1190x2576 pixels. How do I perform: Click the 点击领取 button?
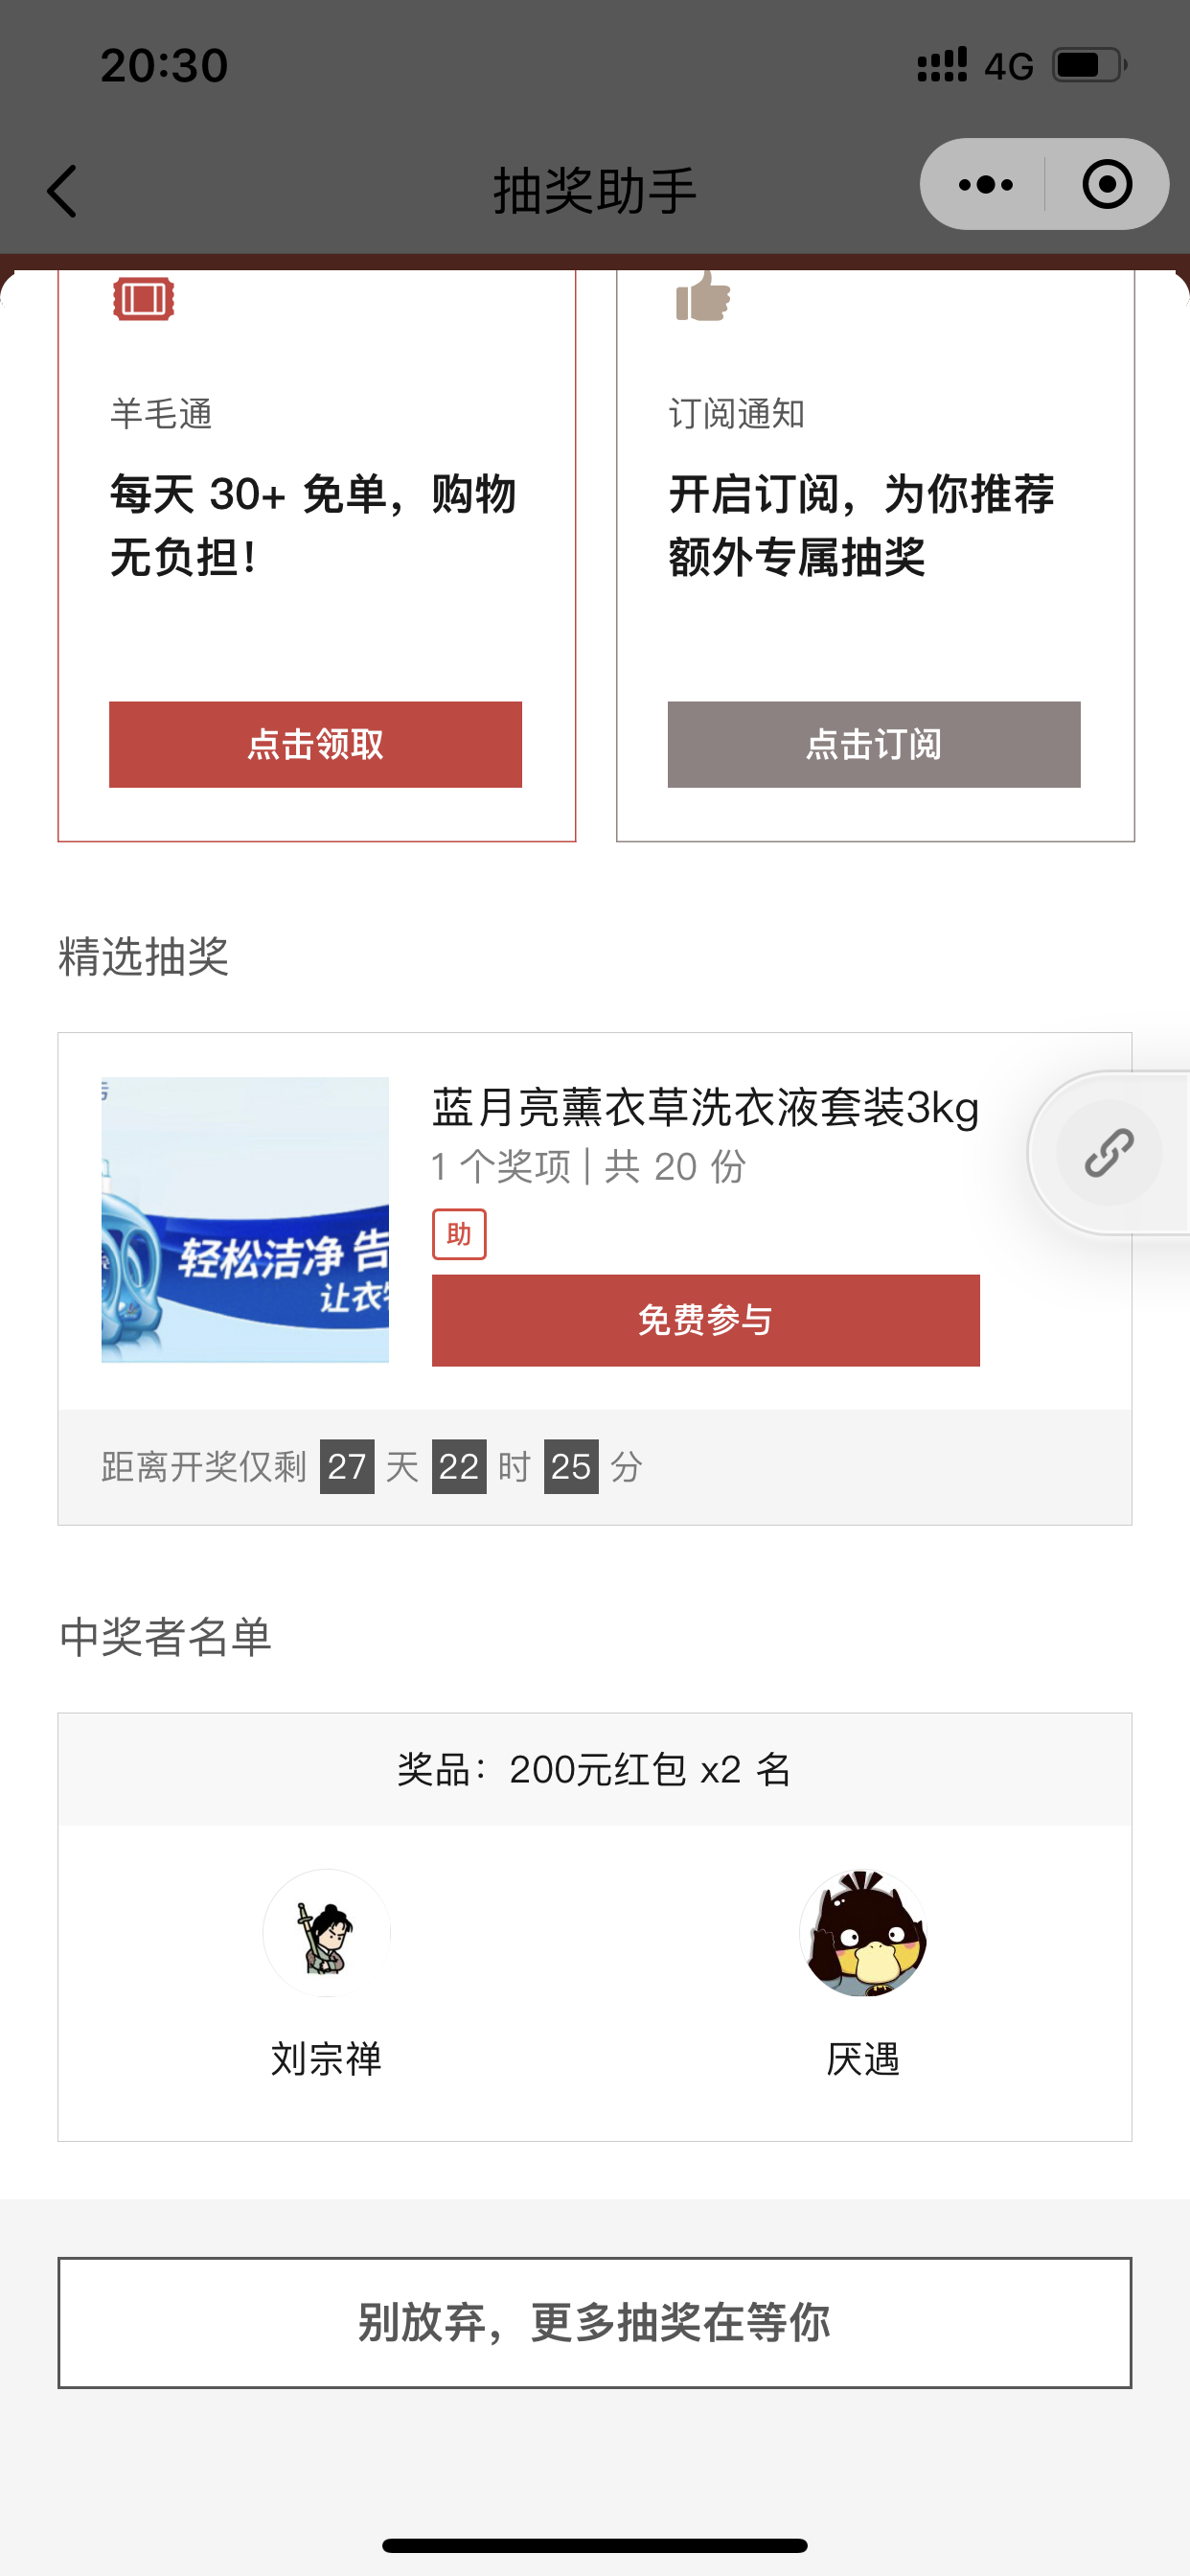(x=315, y=744)
